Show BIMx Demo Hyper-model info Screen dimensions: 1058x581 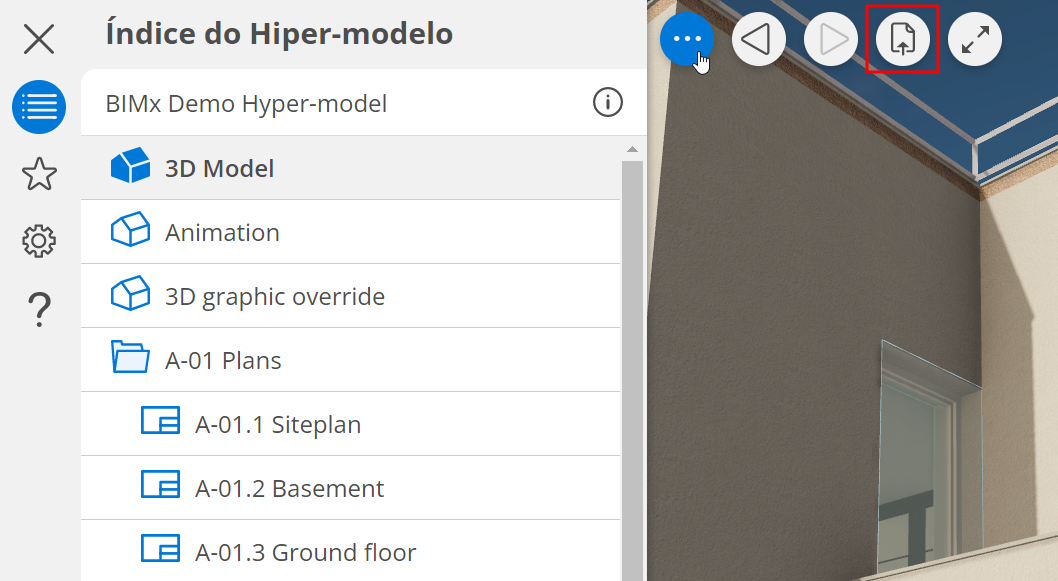click(607, 103)
